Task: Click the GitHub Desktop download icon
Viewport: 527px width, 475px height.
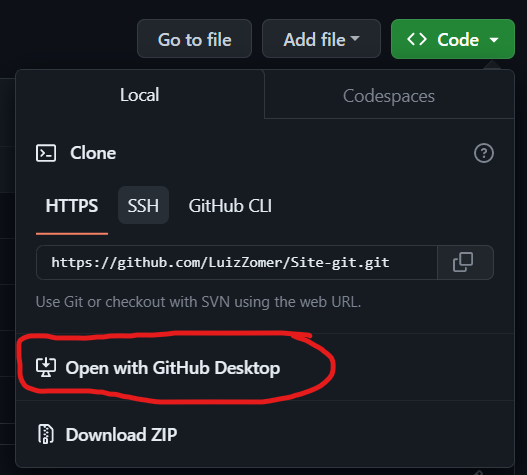Action: click(x=46, y=367)
